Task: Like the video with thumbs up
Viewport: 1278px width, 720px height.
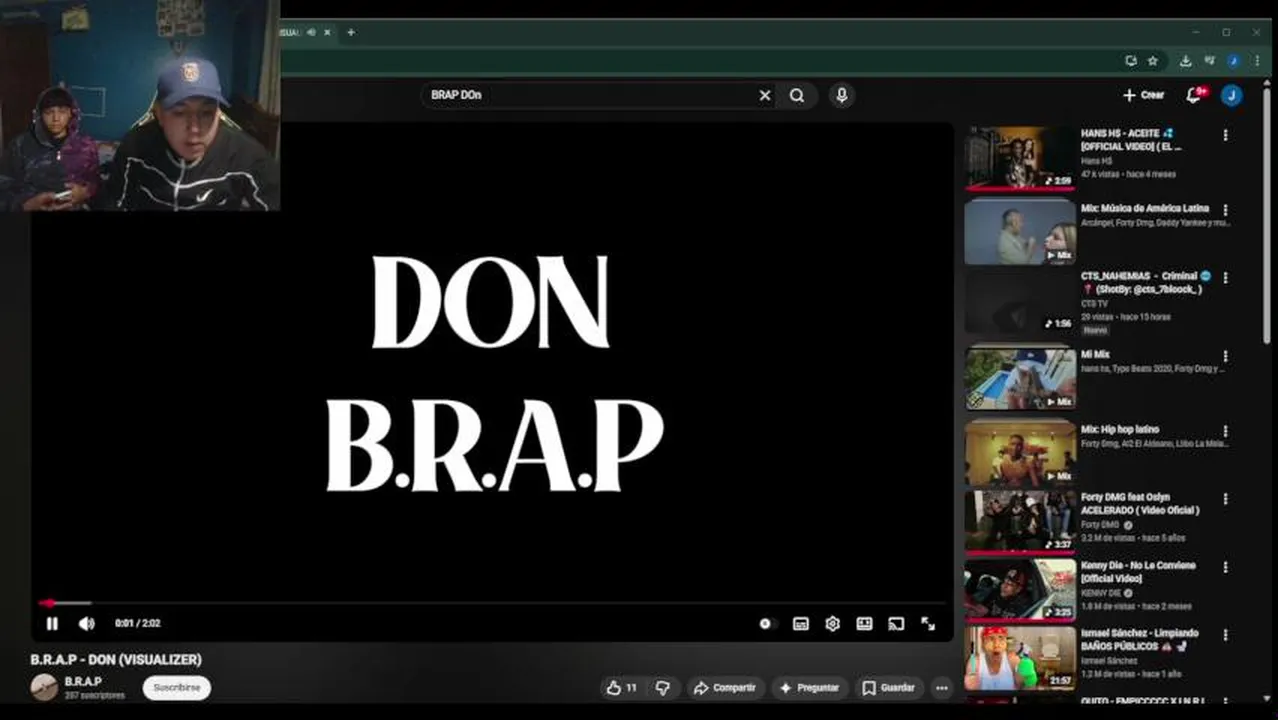Action: point(614,688)
